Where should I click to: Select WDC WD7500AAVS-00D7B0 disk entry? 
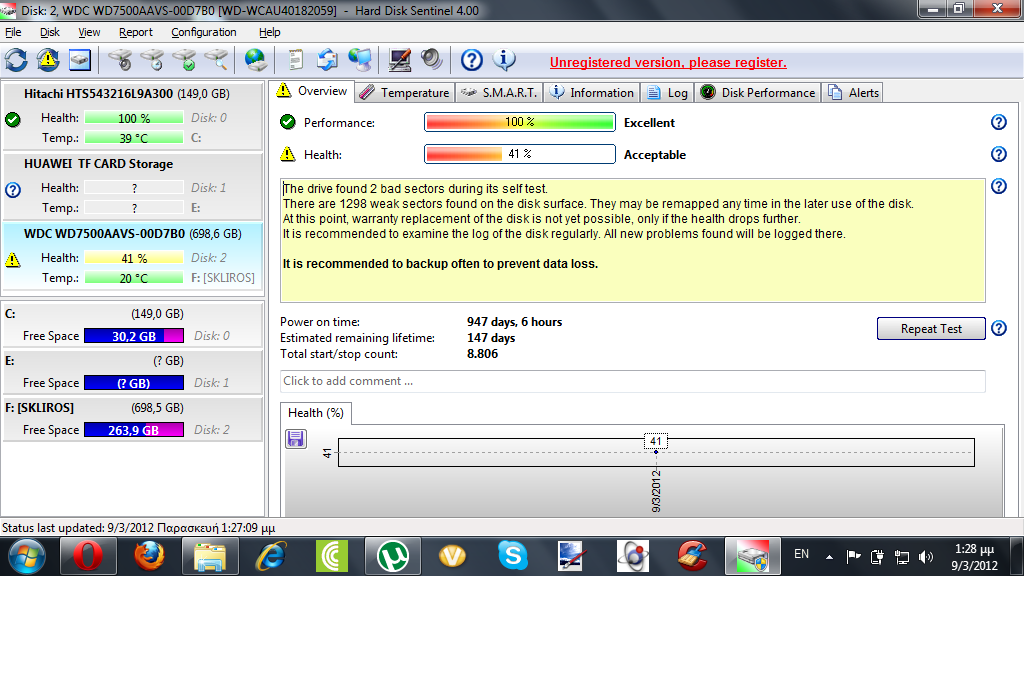(133, 256)
